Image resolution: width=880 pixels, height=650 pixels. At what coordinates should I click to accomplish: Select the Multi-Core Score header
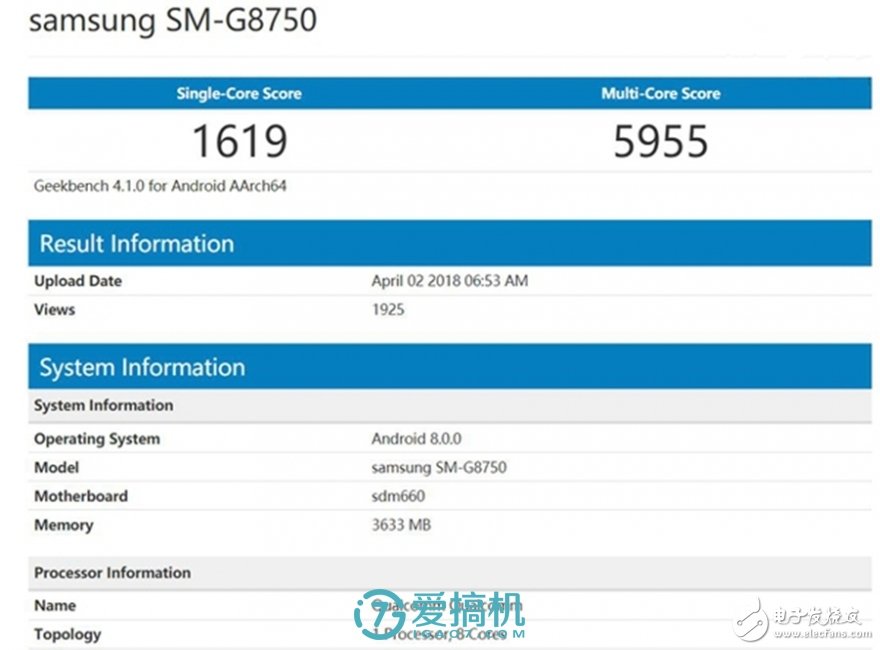pyautogui.click(x=660, y=93)
